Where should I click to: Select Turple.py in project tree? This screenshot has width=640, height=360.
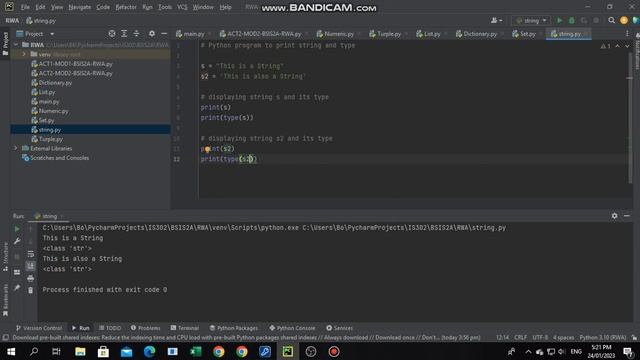coord(47,139)
